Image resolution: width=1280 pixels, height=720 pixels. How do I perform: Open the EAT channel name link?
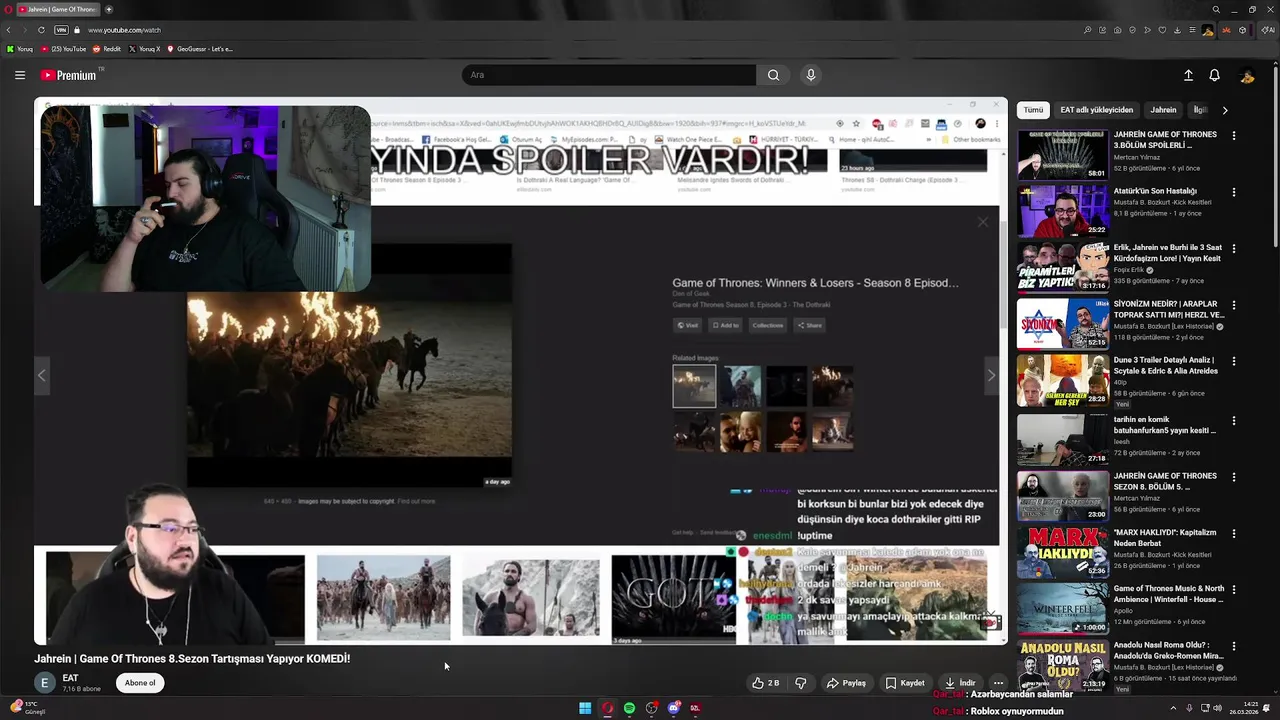point(70,678)
